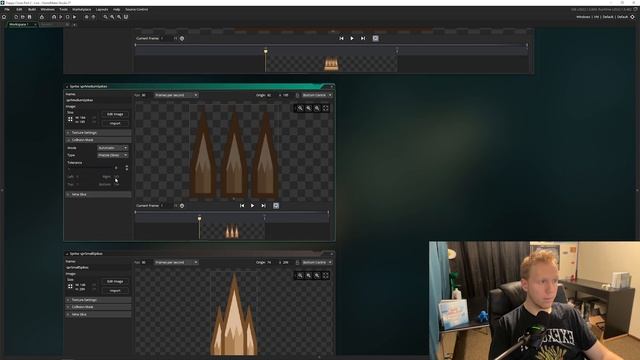Open the File menu

7,9
